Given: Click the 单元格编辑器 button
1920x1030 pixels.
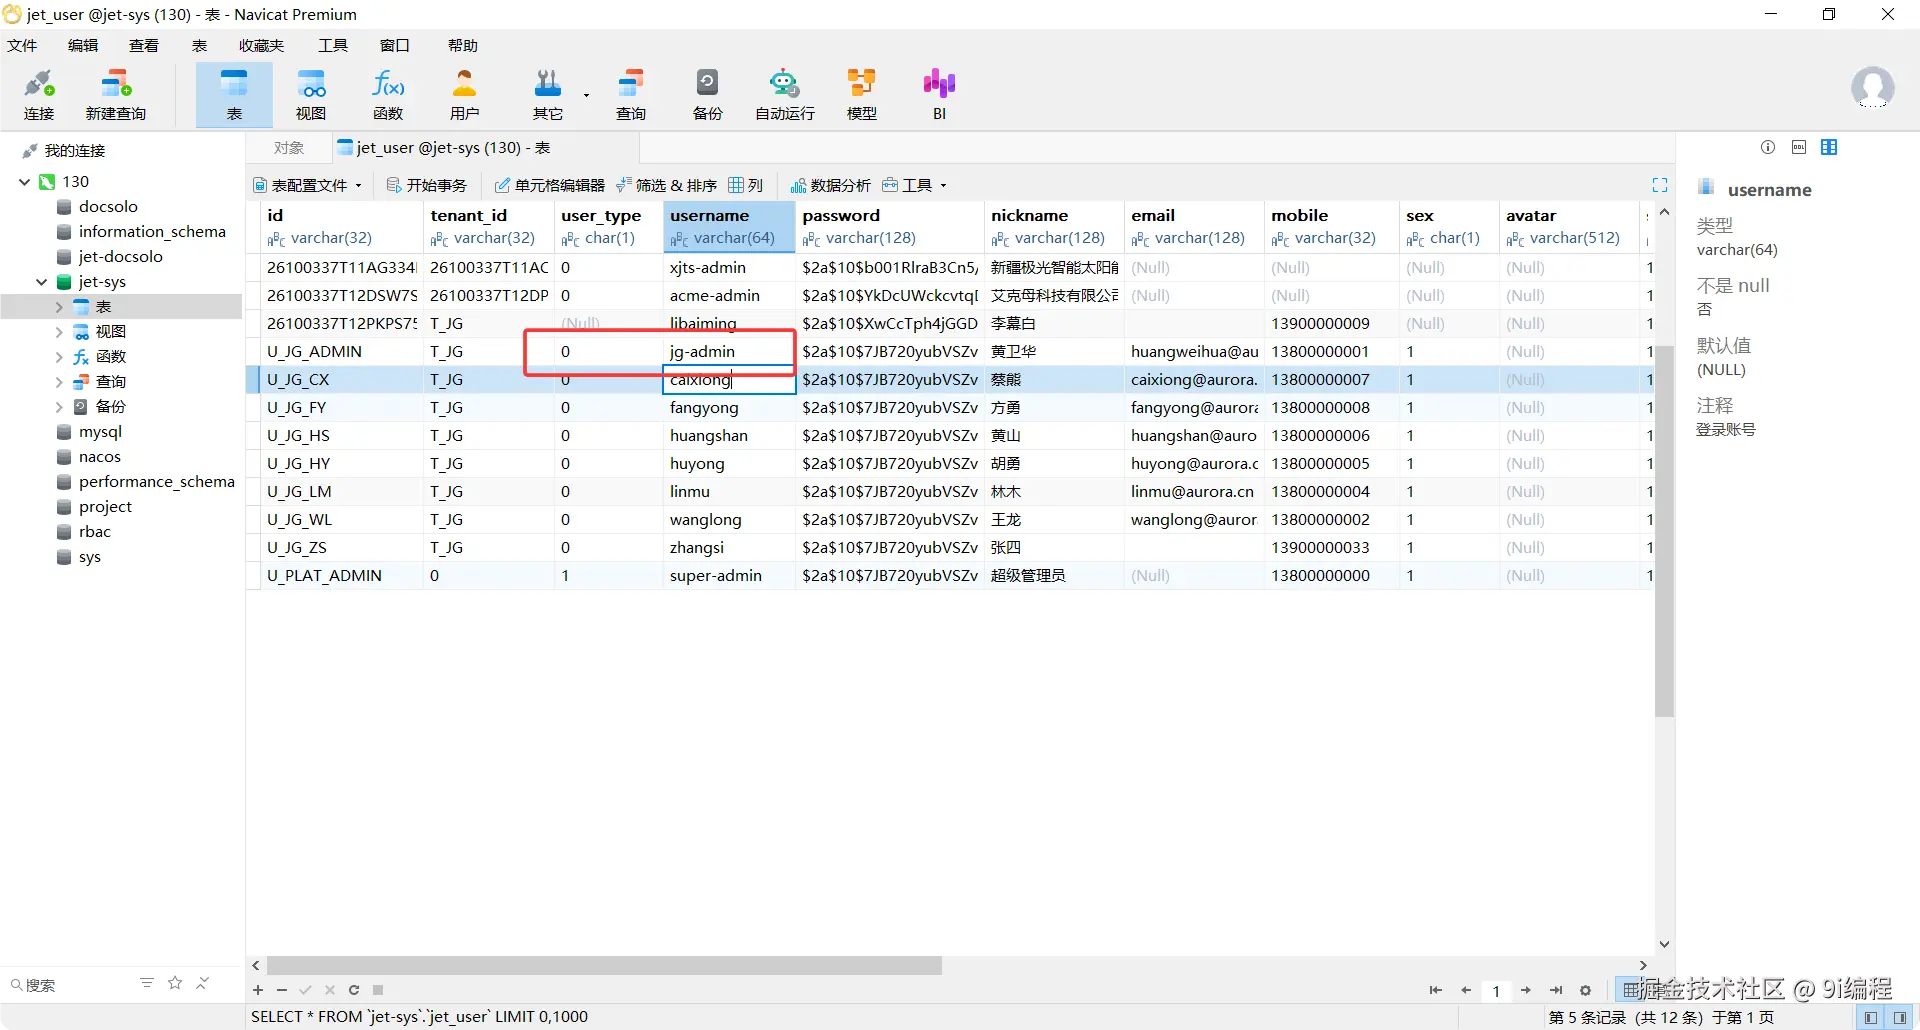Looking at the screenshot, I should (x=550, y=185).
